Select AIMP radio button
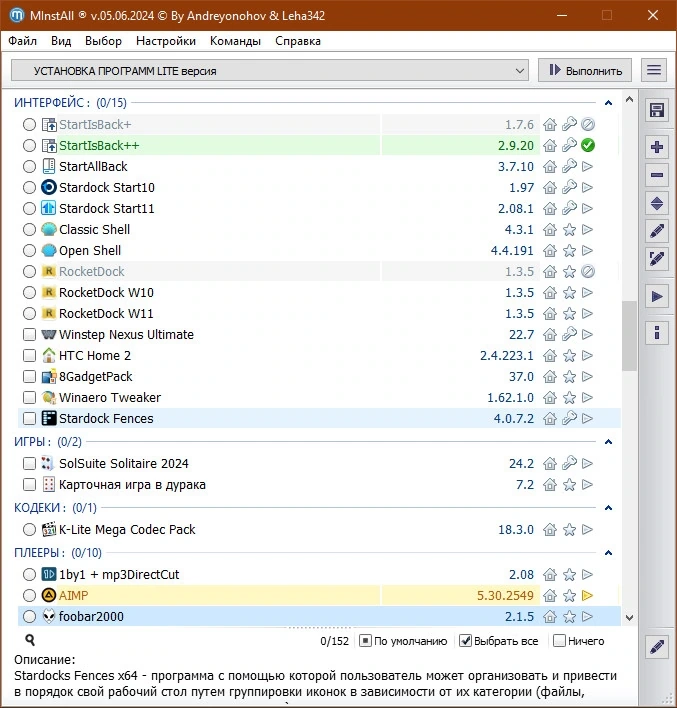Screen dimensions: 677x708 pos(29,596)
